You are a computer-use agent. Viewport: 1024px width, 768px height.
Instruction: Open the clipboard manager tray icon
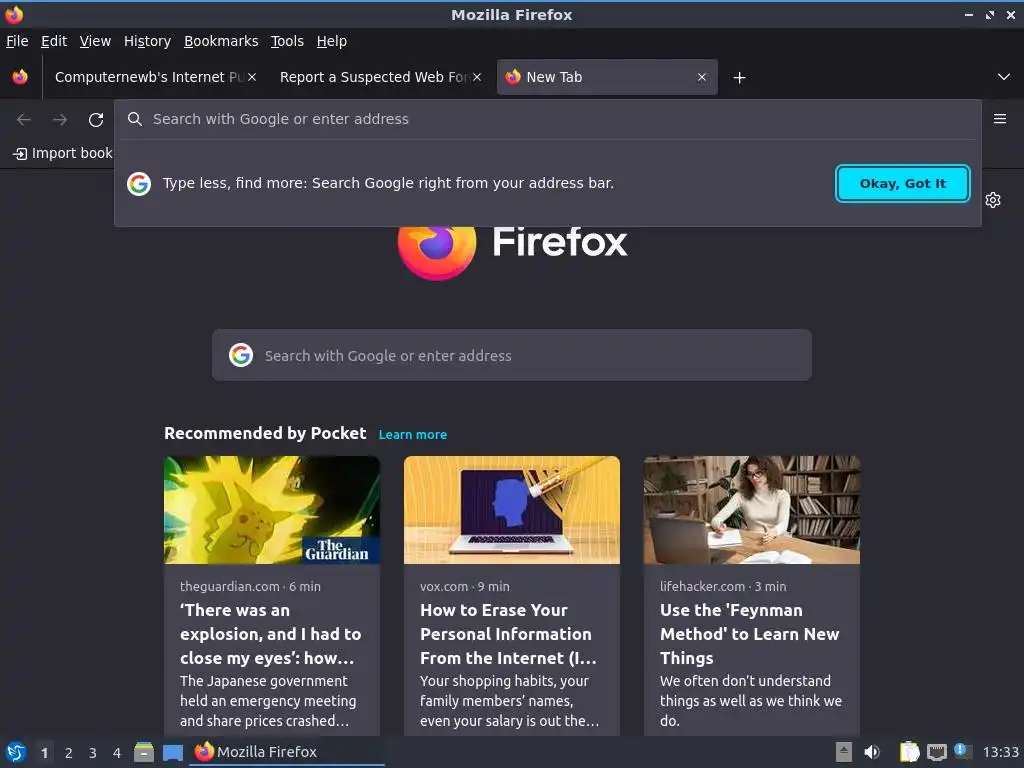[909, 752]
